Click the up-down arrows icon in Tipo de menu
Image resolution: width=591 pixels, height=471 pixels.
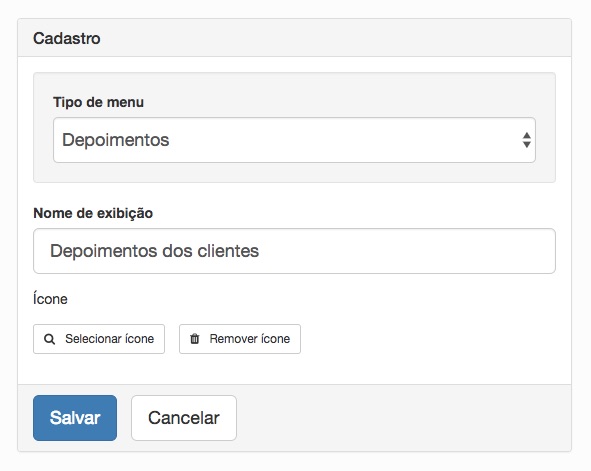click(x=527, y=140)
